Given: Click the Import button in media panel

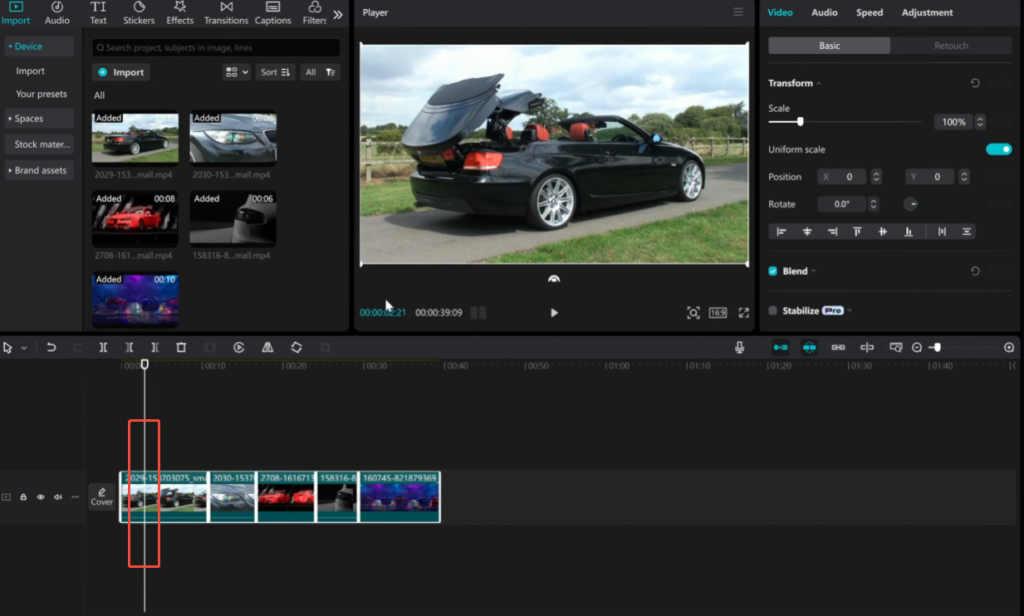Looking at the screenshot, I should point(120,72).
